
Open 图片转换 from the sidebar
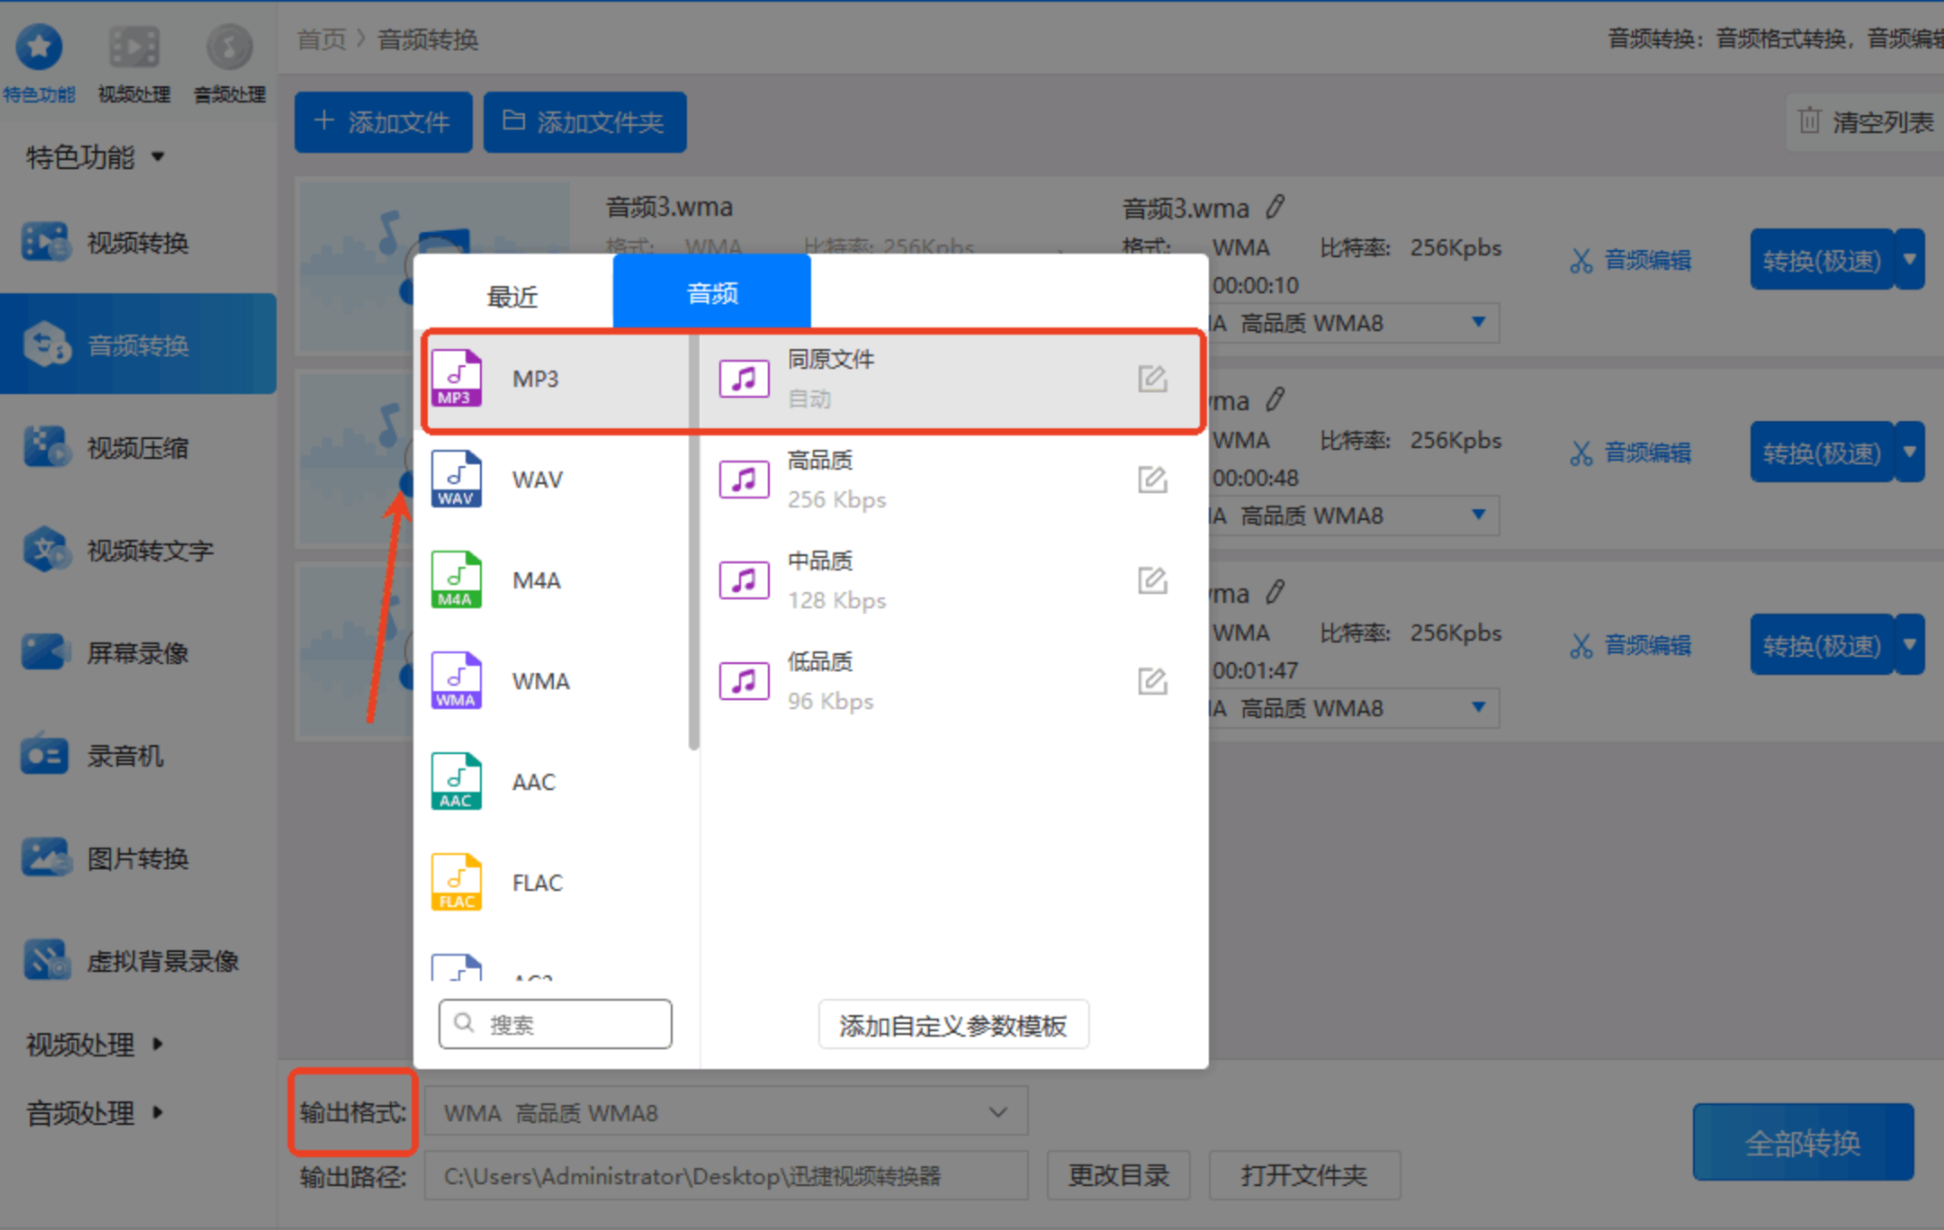pyautogui.click(x=137, y=858)
